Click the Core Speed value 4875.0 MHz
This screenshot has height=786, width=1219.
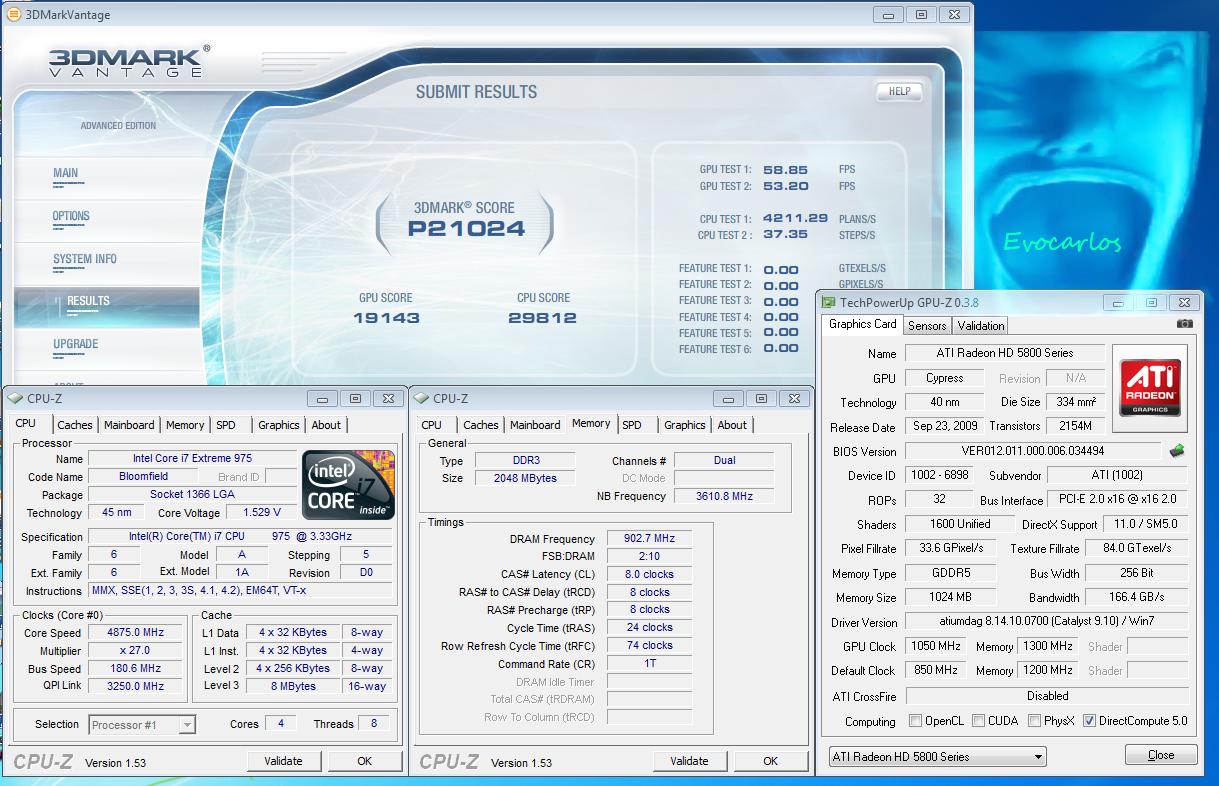(x=135, y=633)
